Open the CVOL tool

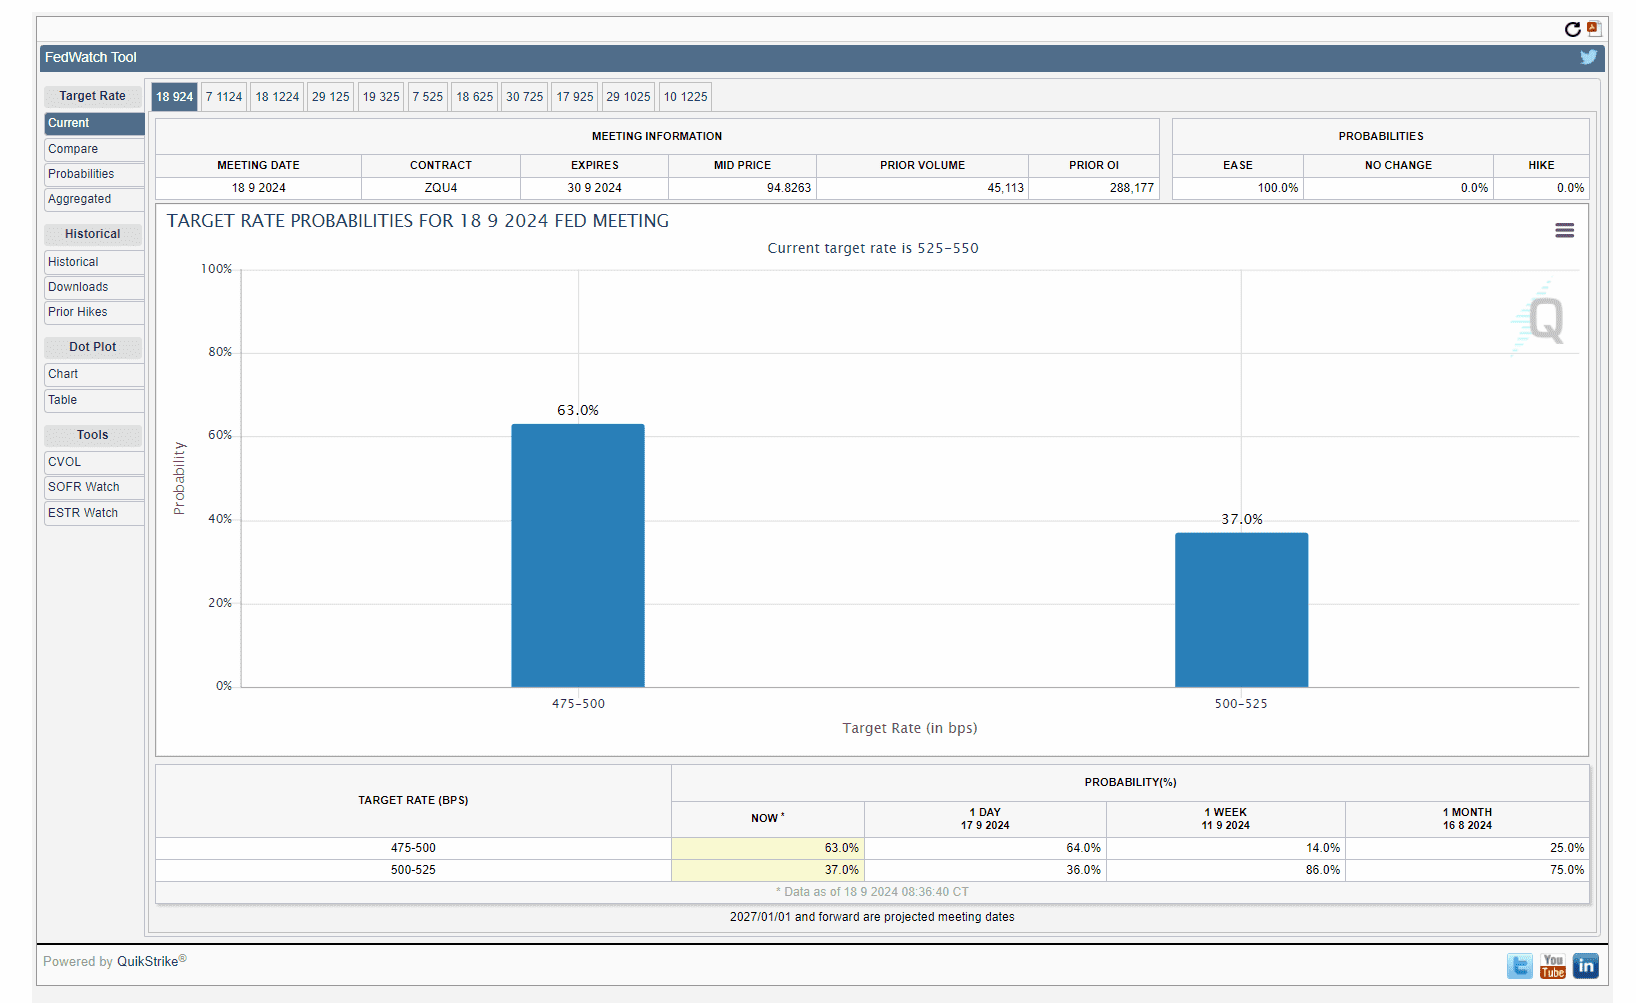65,462
